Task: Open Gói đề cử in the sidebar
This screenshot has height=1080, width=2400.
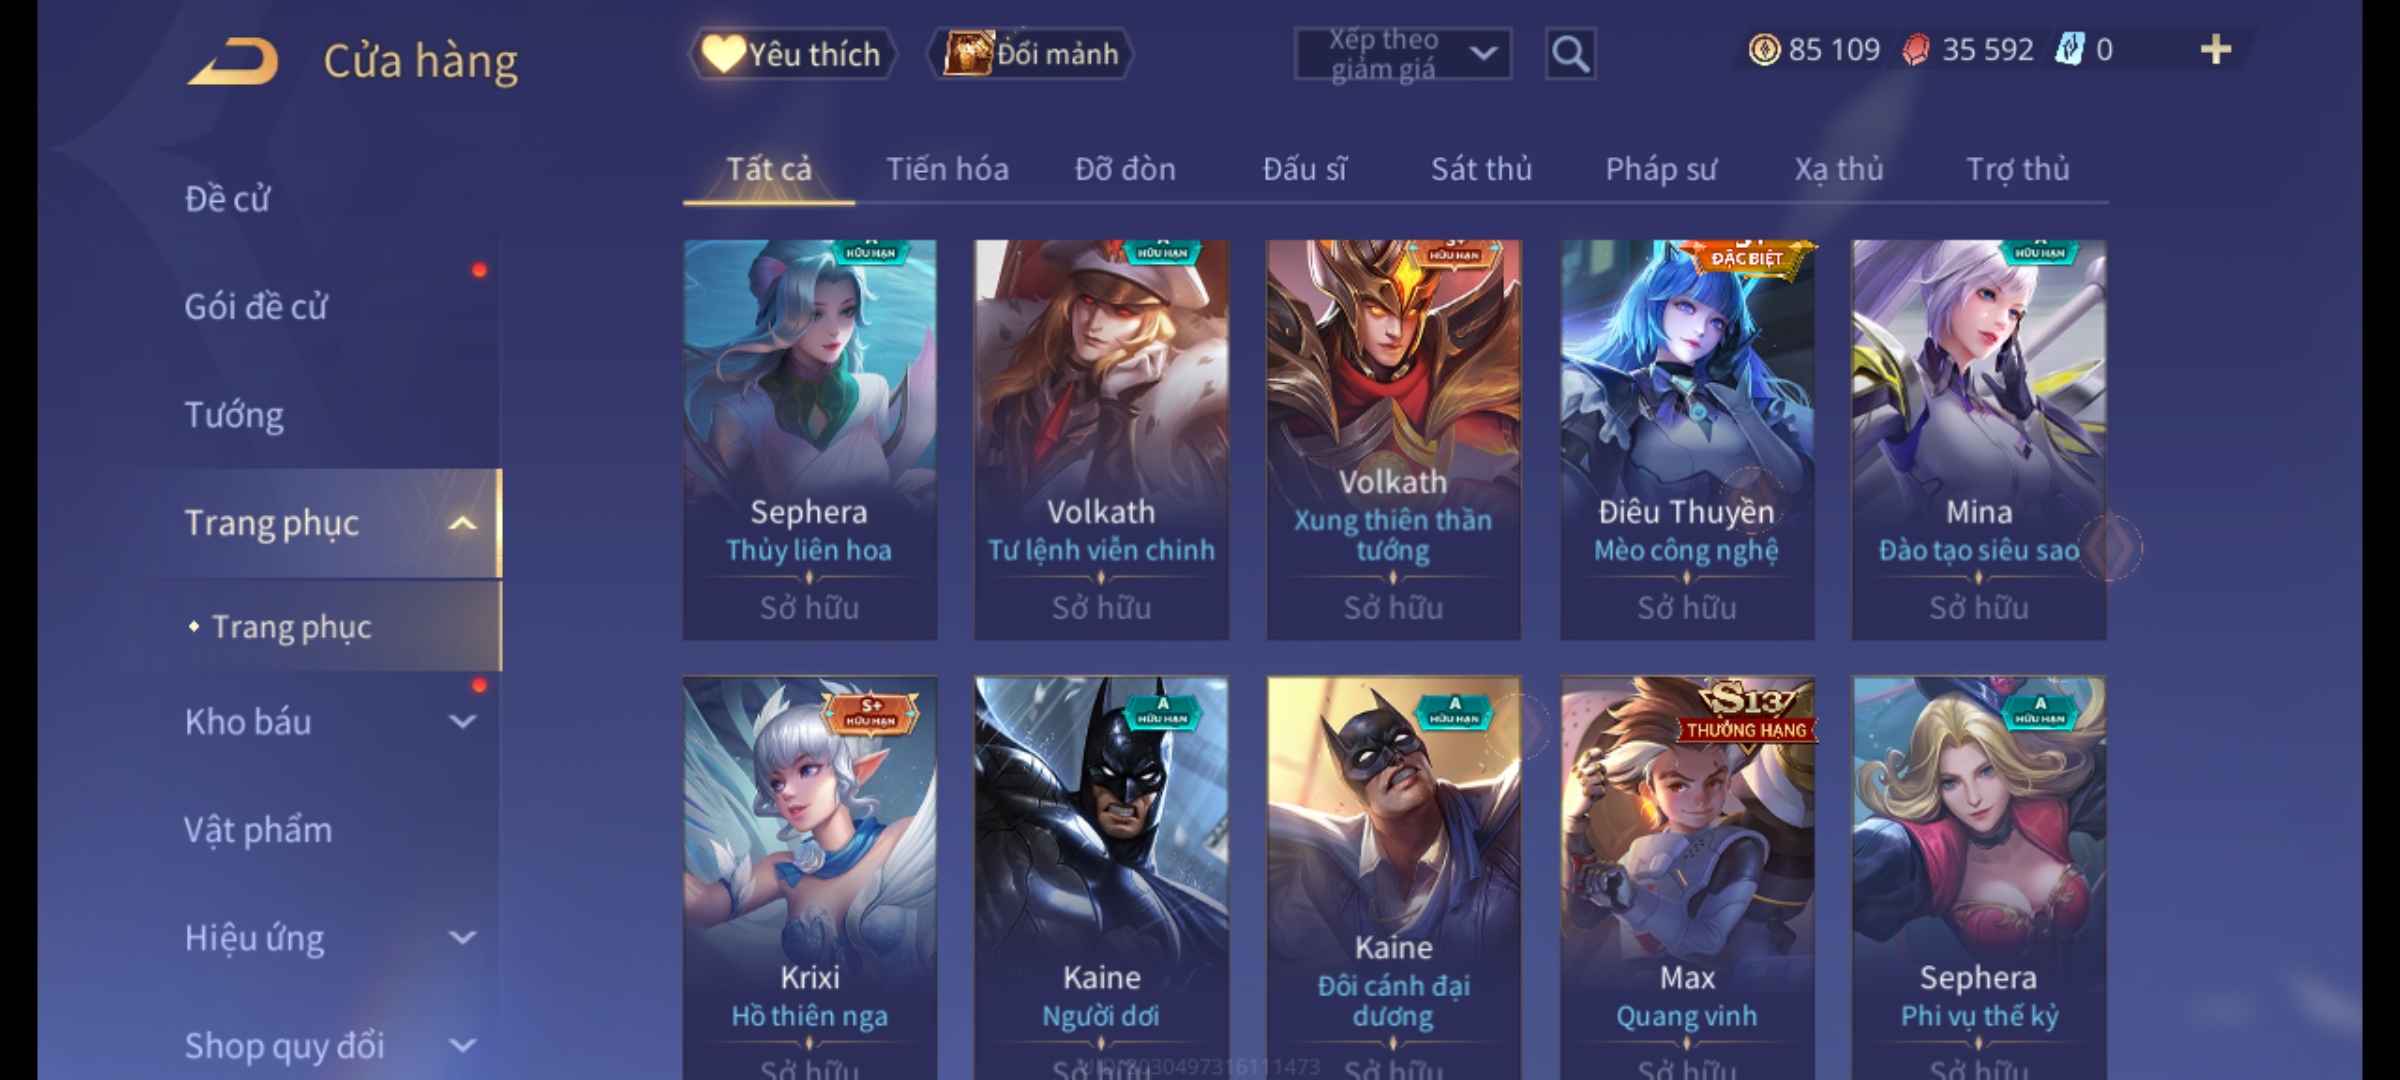Action: (x=255, y=307)
